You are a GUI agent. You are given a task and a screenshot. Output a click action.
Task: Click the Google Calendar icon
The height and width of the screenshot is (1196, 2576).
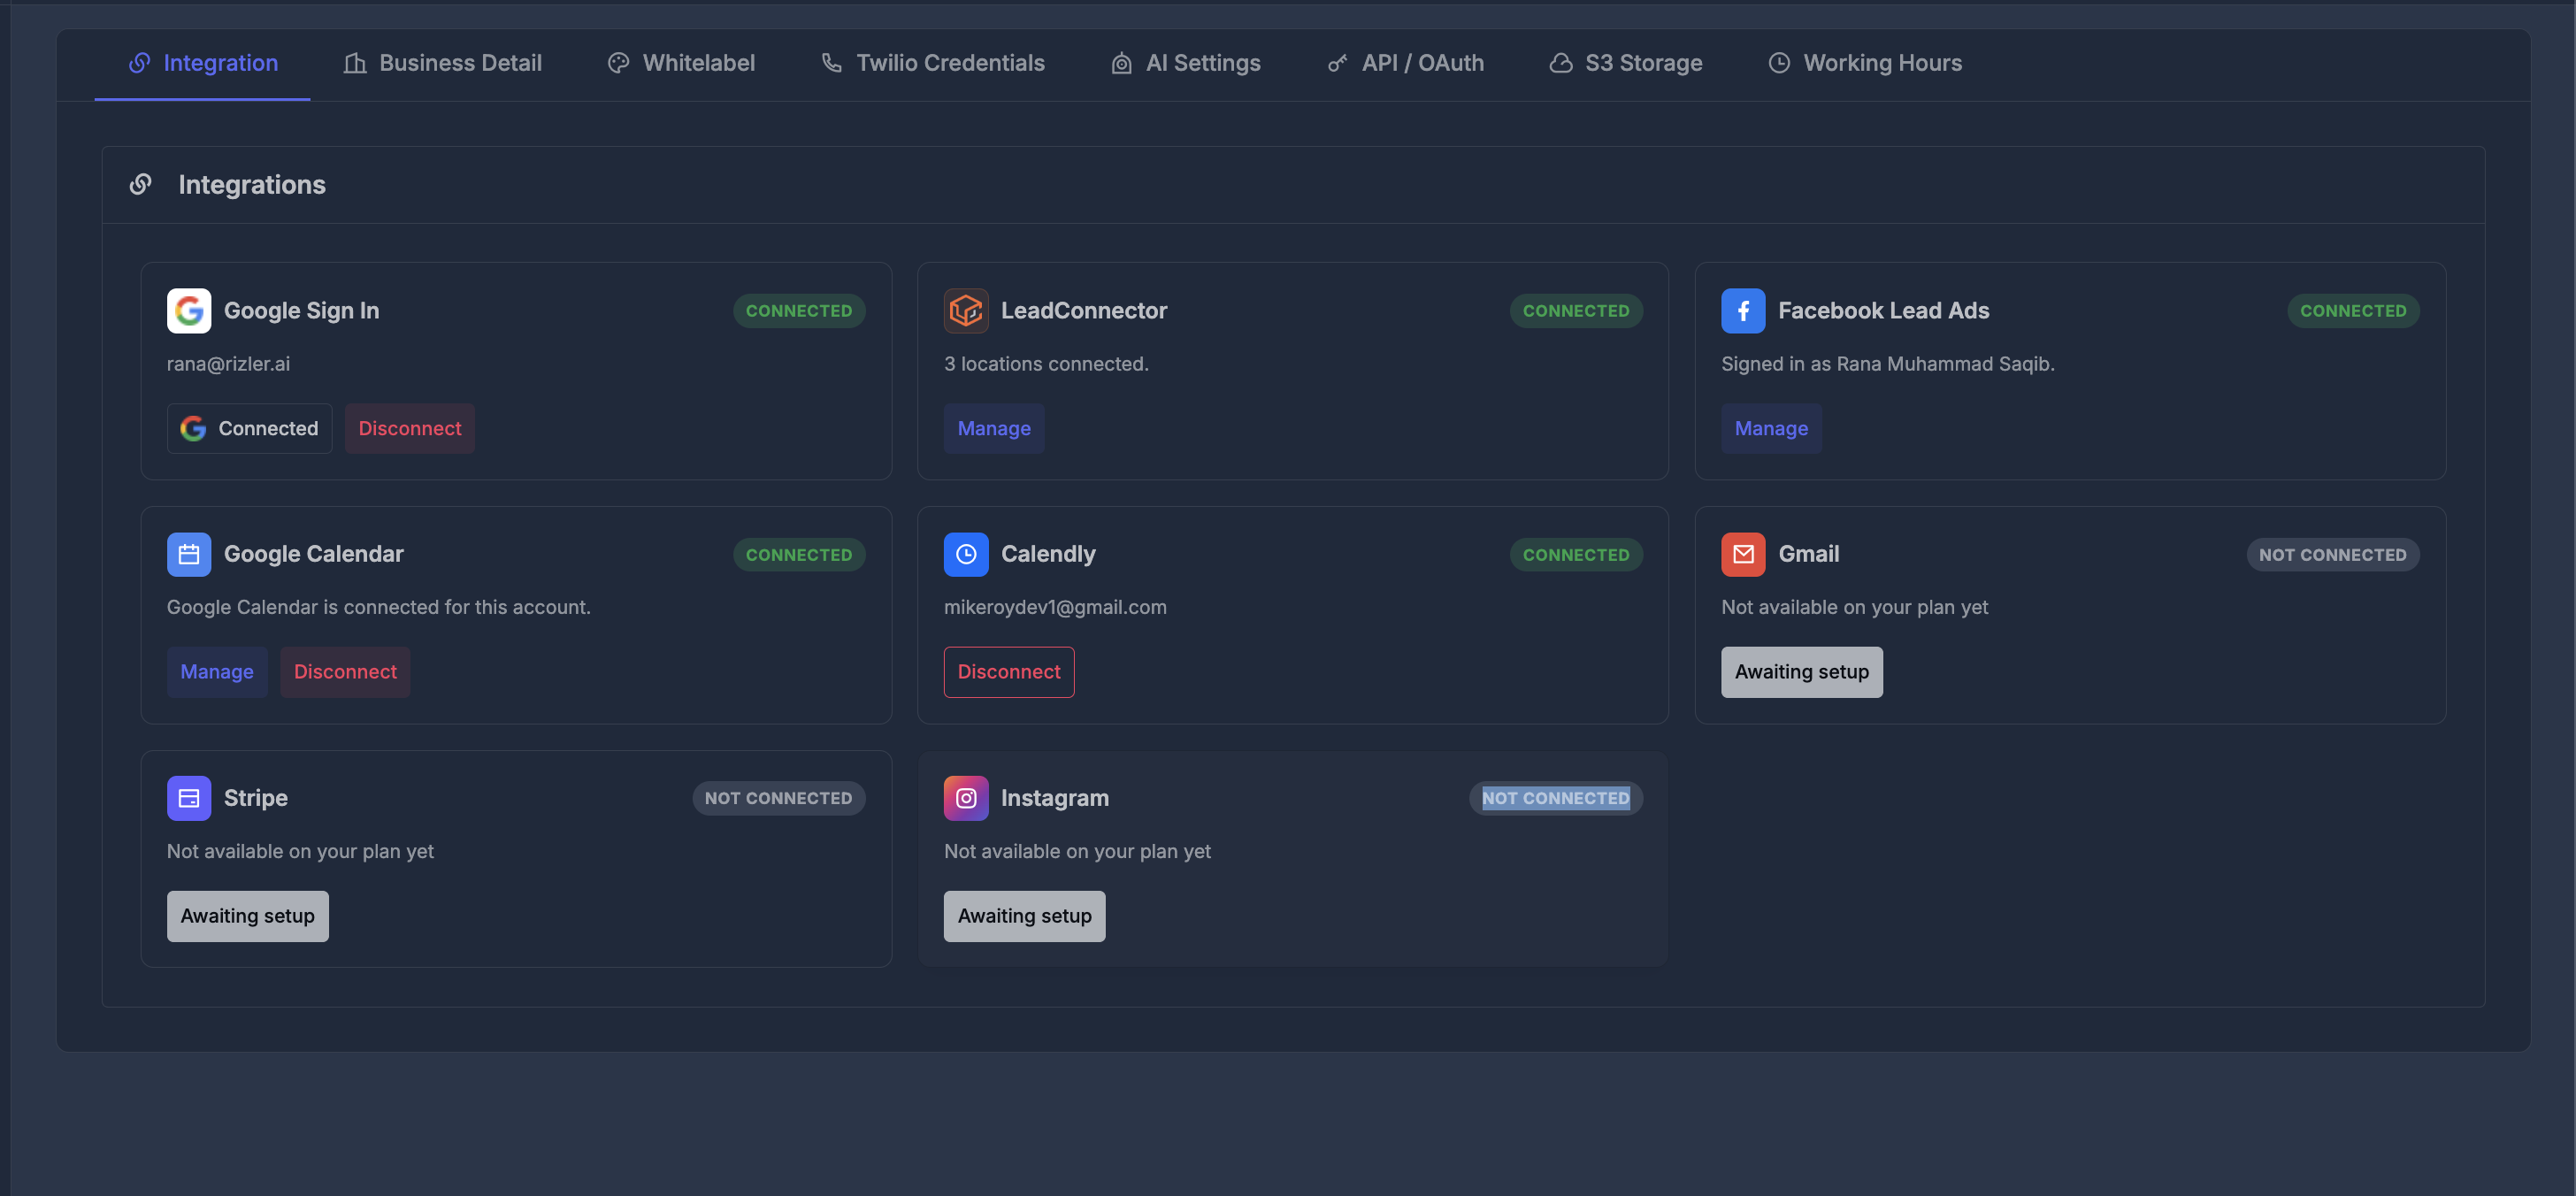tap(189, 554)
